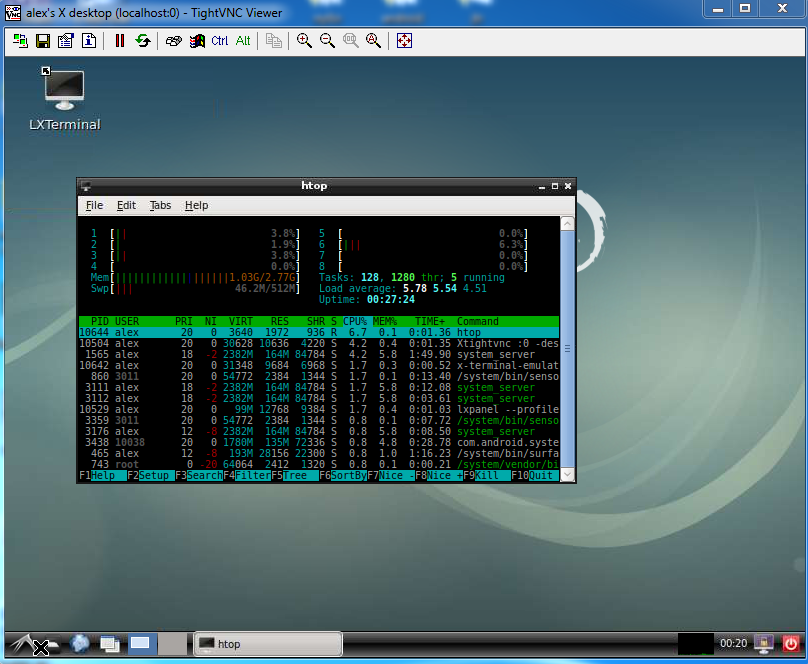
Task: Click the Uptime value 00:27:24
Action: [391, 299]
